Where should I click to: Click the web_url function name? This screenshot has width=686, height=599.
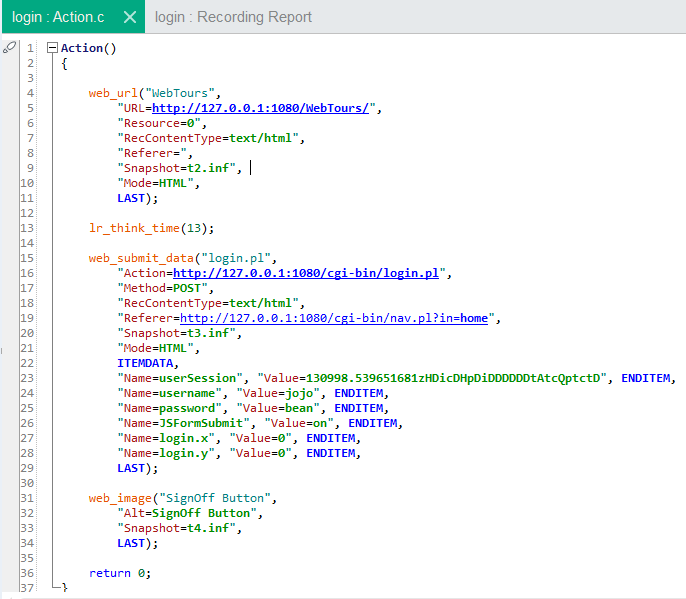[113, 93]
